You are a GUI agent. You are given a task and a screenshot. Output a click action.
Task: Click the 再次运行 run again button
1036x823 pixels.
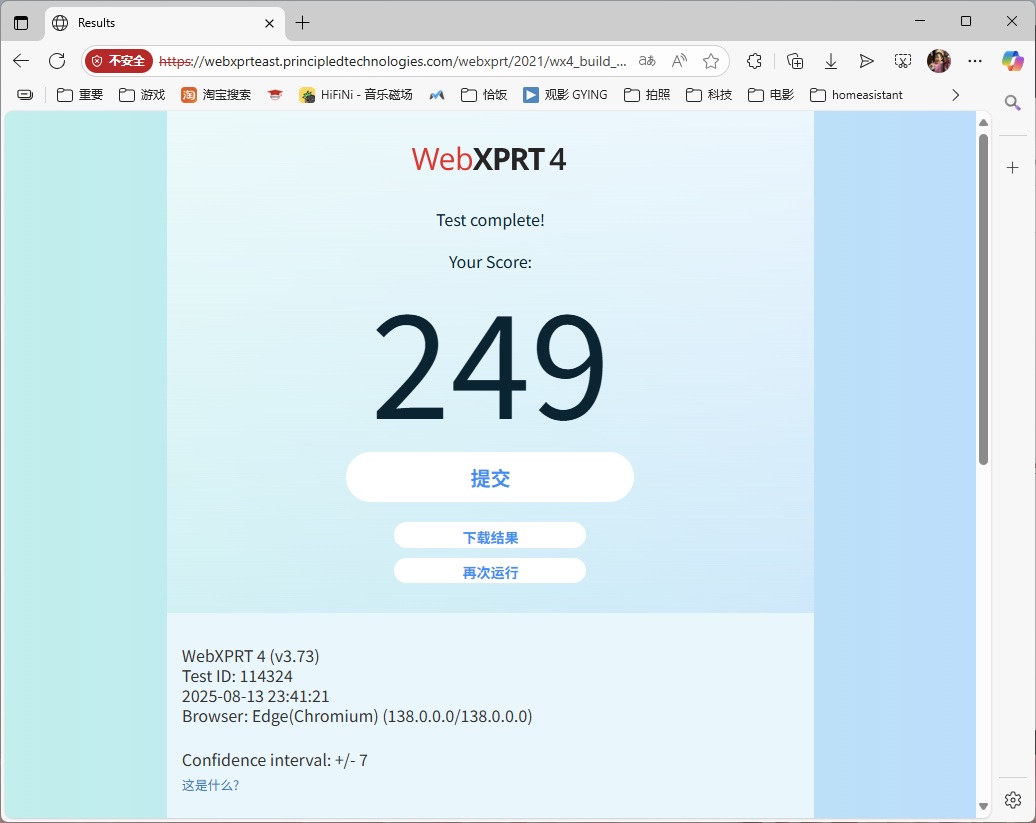[x=490, y=571]
